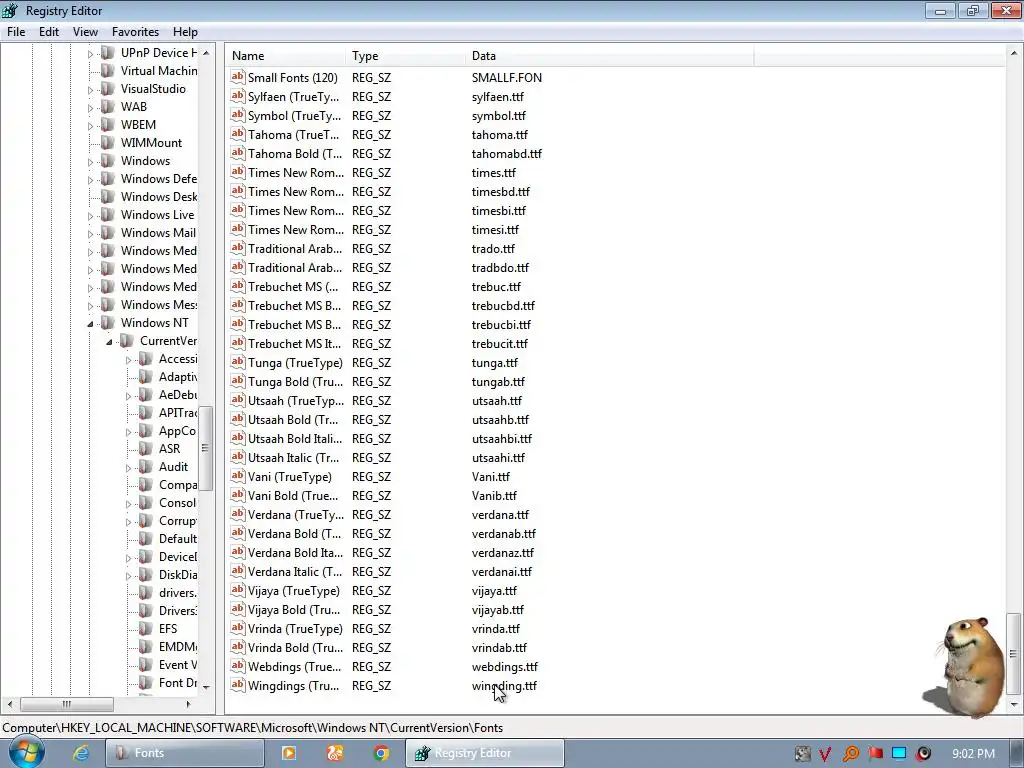This screenshot has width=1024, height=768.
Task: Click the ab icon beside Wingdings entry
Action: click(x=238, y=685)
